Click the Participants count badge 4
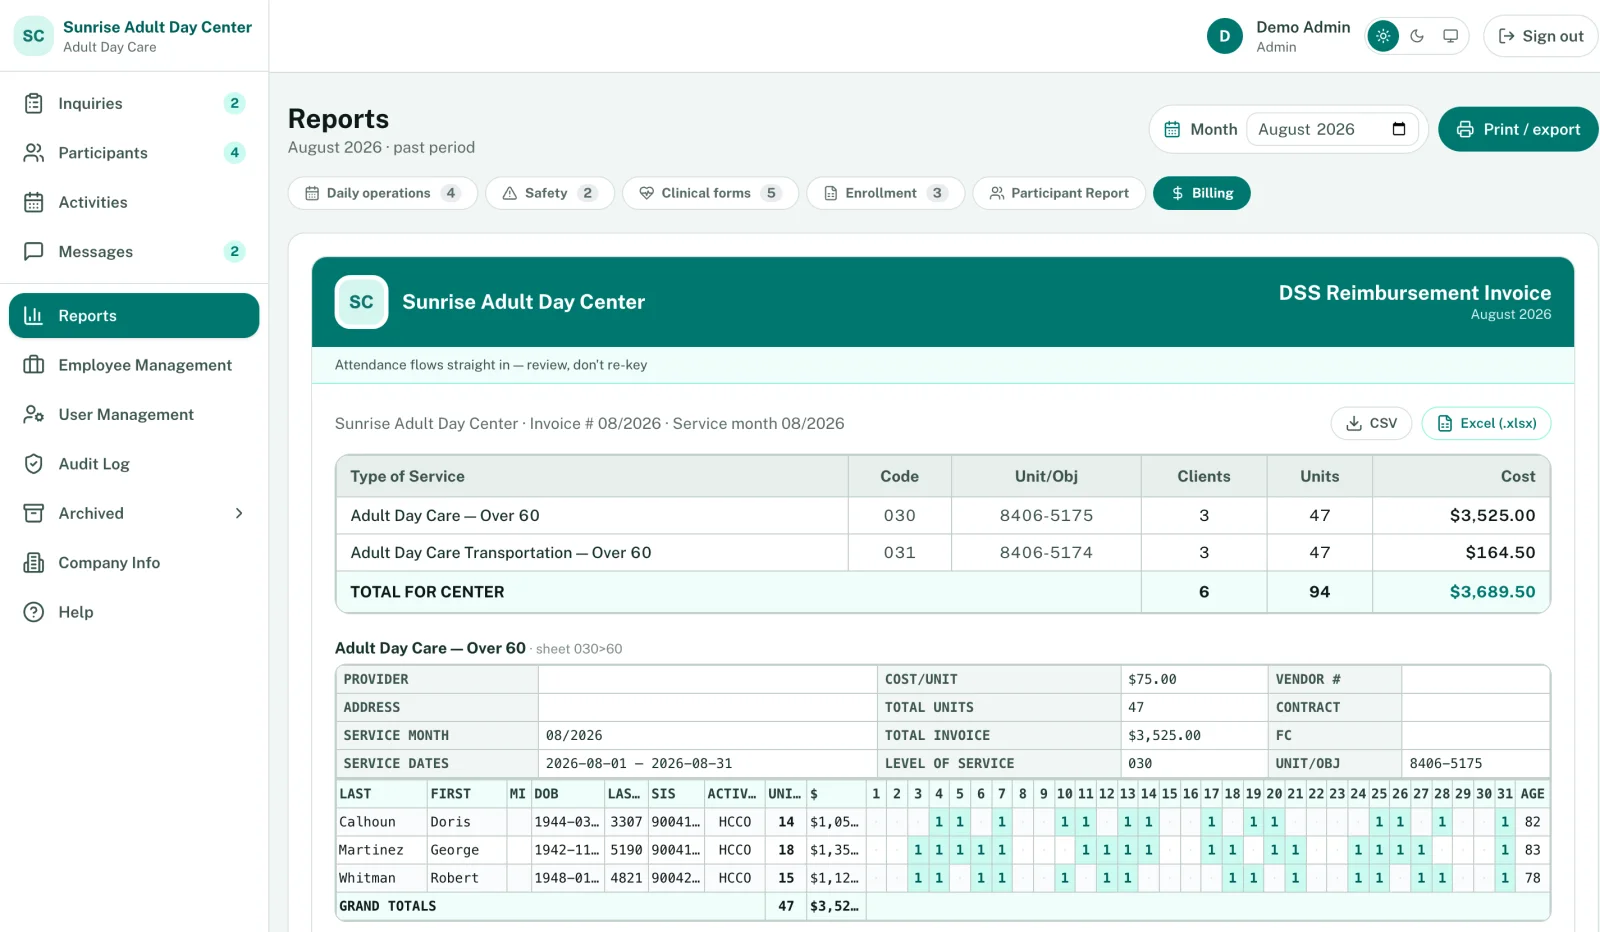Viewport: 1600px width, 932px height. point(235,153)
